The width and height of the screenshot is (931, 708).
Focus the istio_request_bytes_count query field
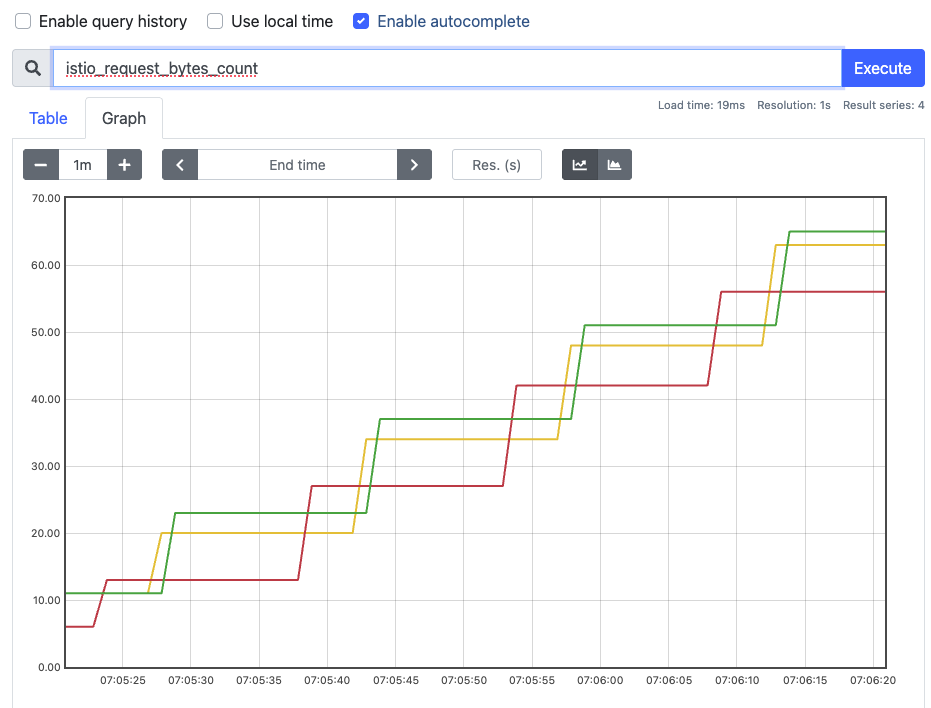[x=446, y=68]
